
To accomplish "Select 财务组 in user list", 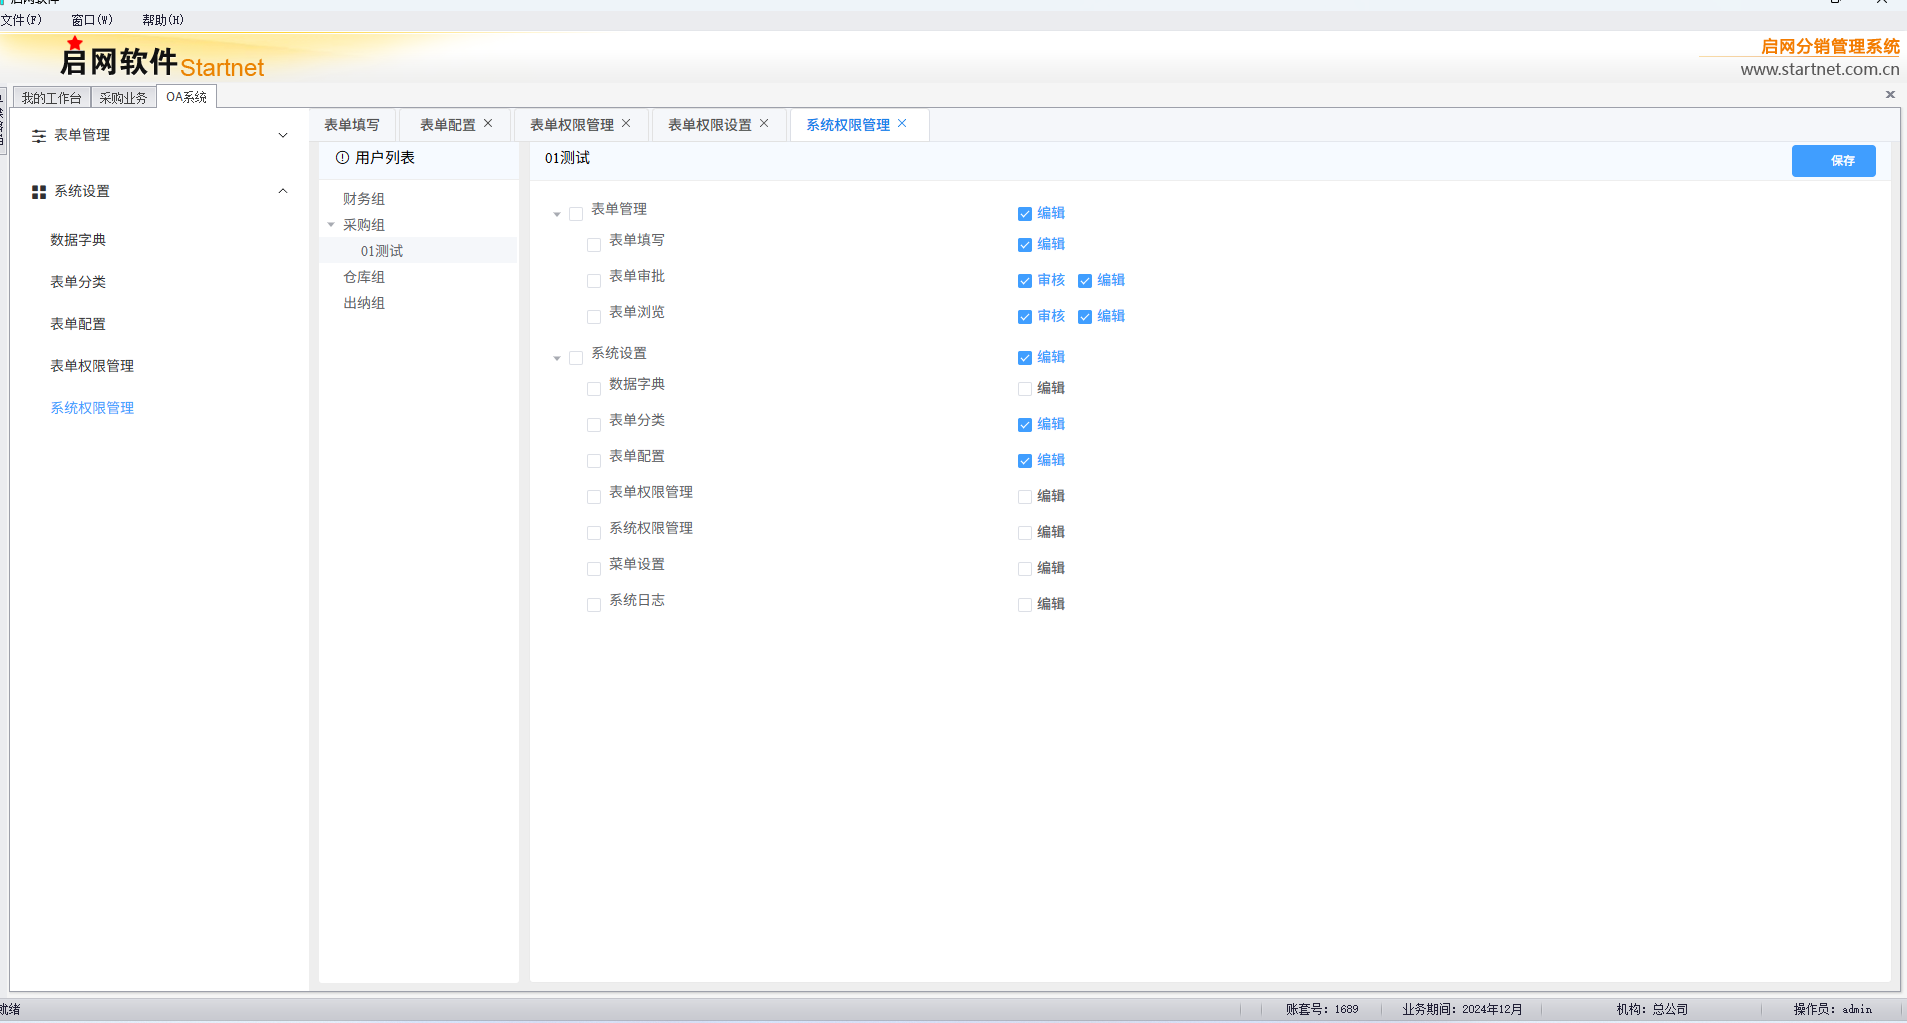I will (x=364, y=199).
